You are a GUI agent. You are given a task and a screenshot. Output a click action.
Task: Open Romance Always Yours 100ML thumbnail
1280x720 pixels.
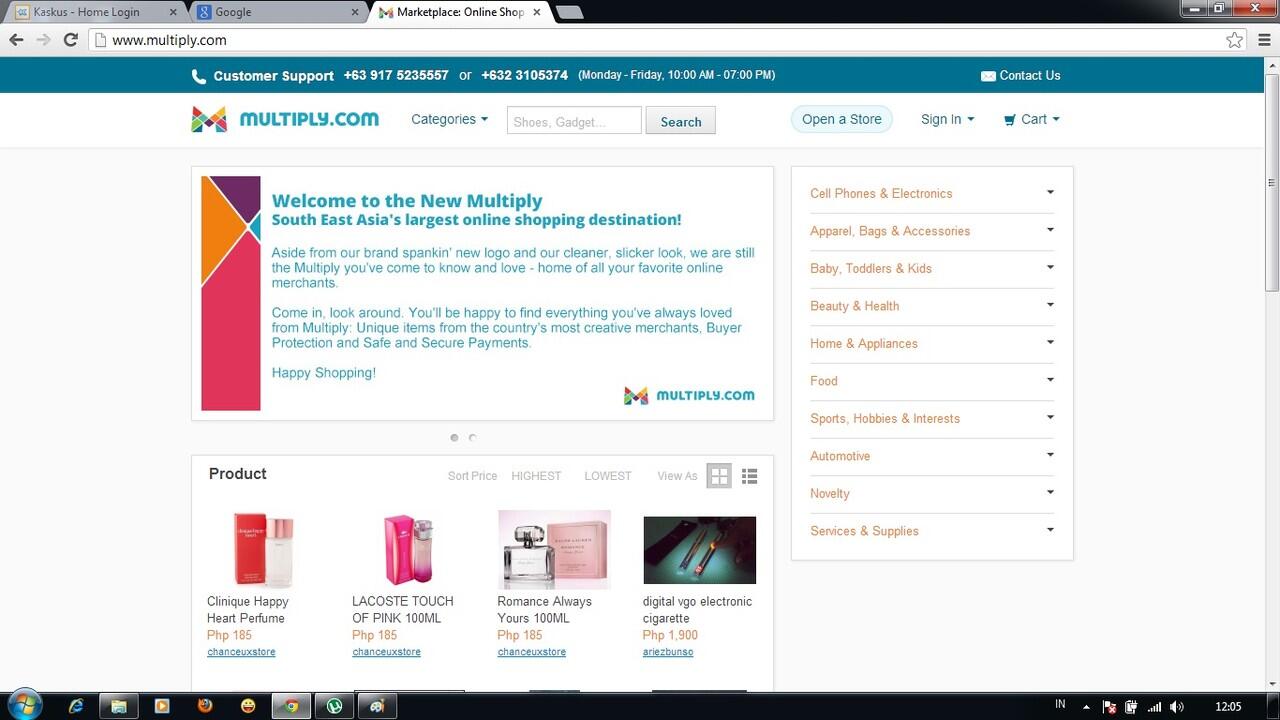[x=554, y=550]
